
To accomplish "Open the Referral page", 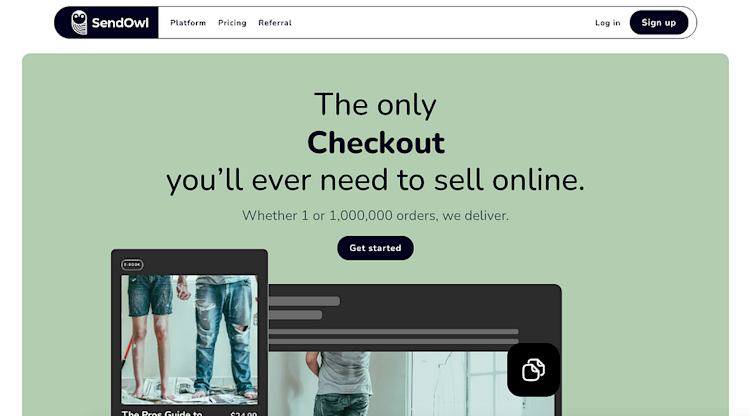I will [275, 22].
